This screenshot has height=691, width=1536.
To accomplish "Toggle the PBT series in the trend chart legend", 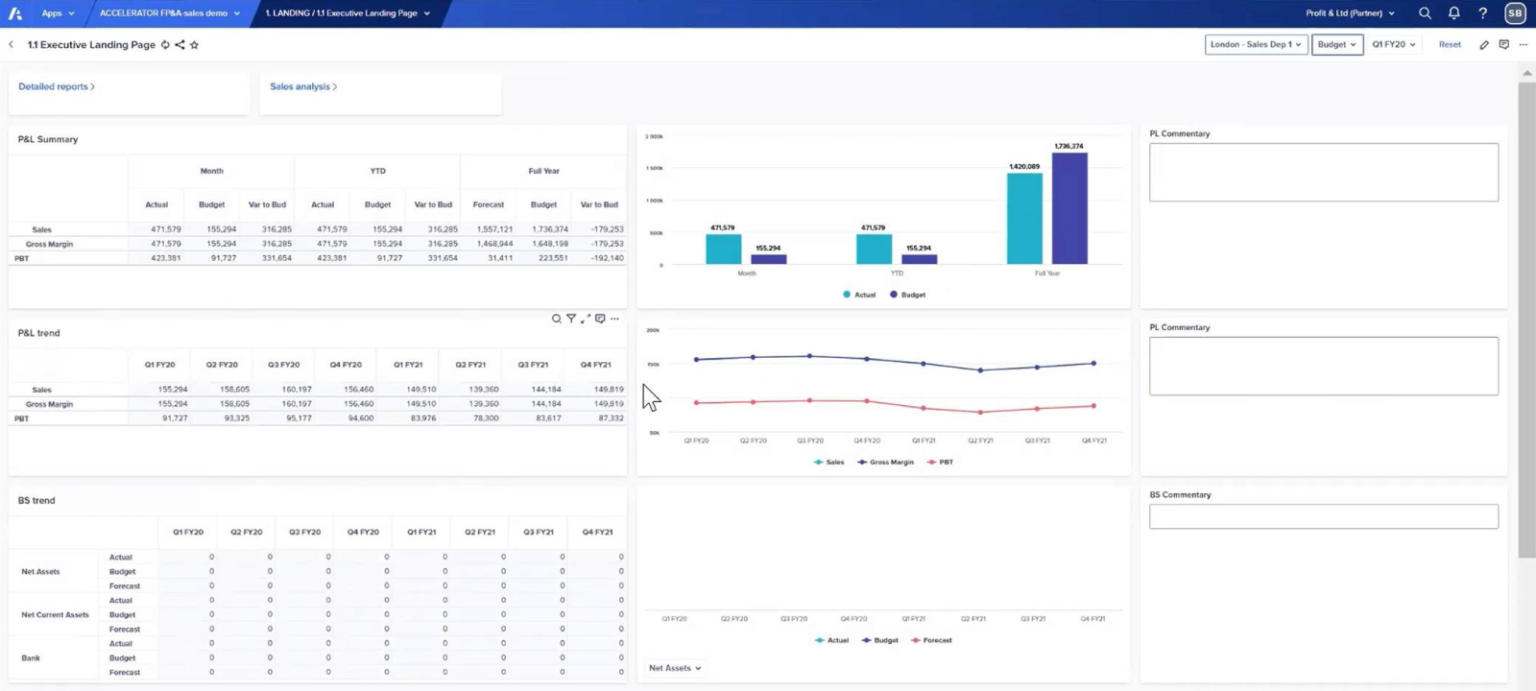I will pos(944,461).
